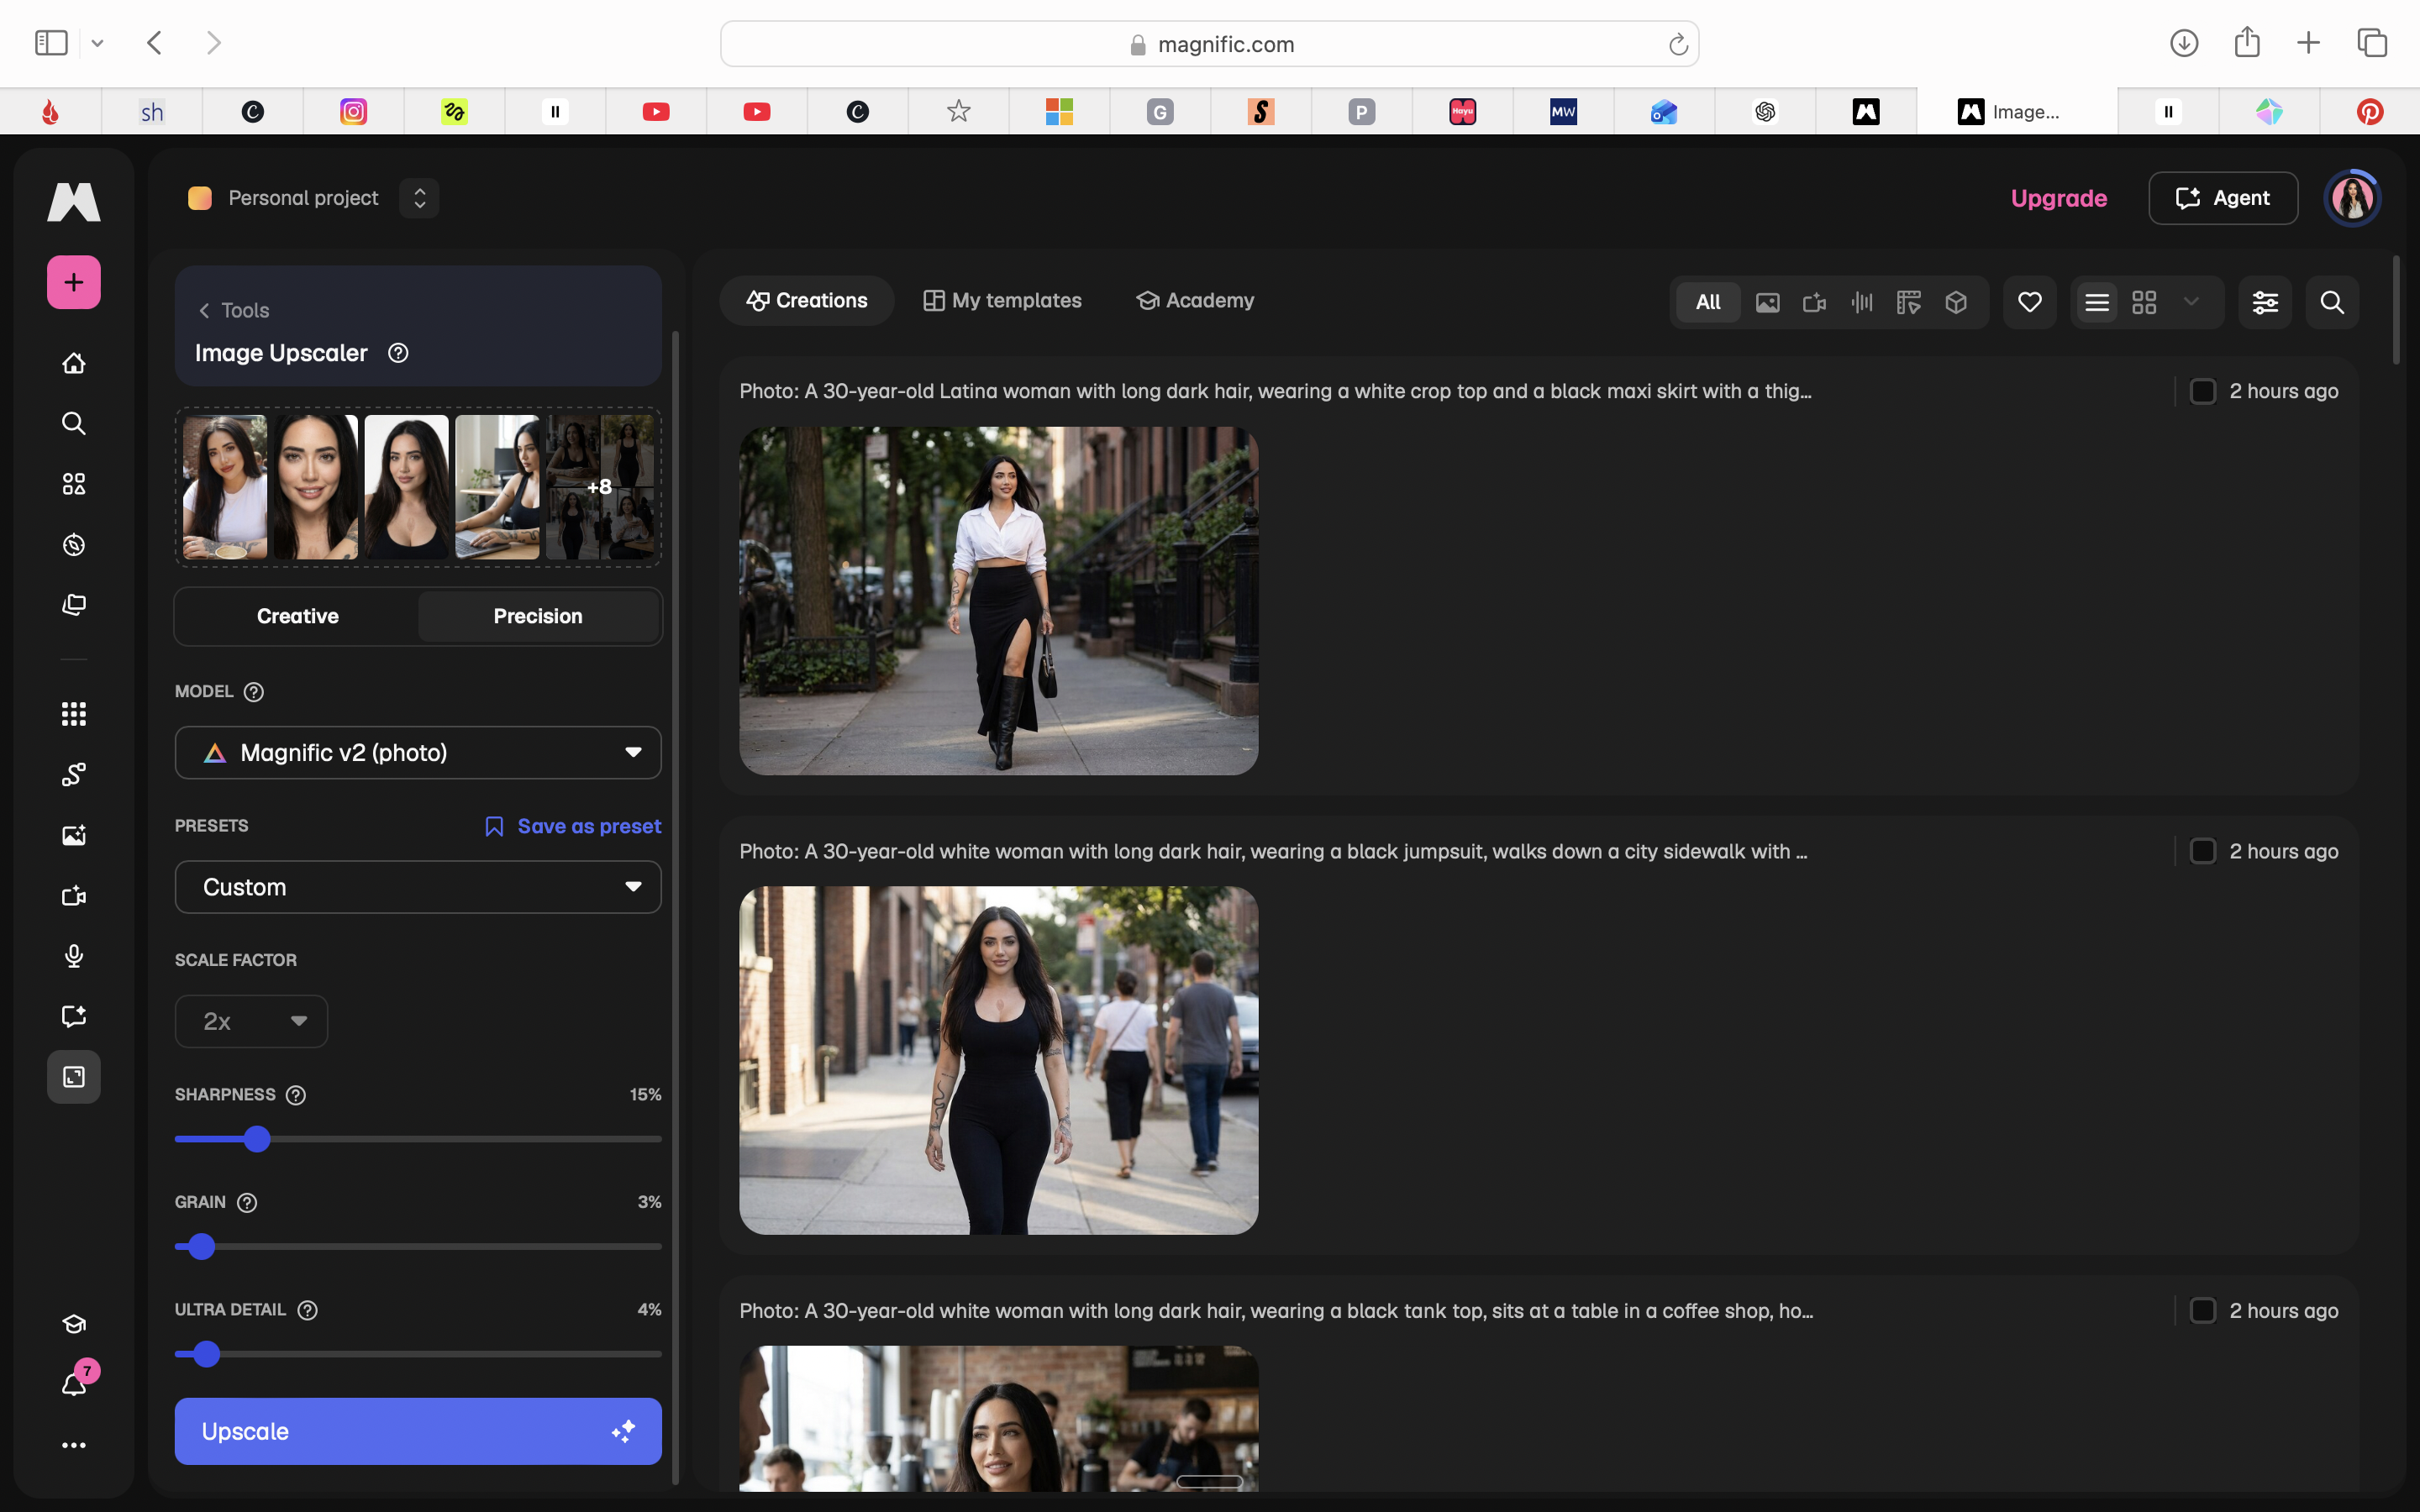Open the Agent button
2420x1512 pixels.
tap(2223, 198)
